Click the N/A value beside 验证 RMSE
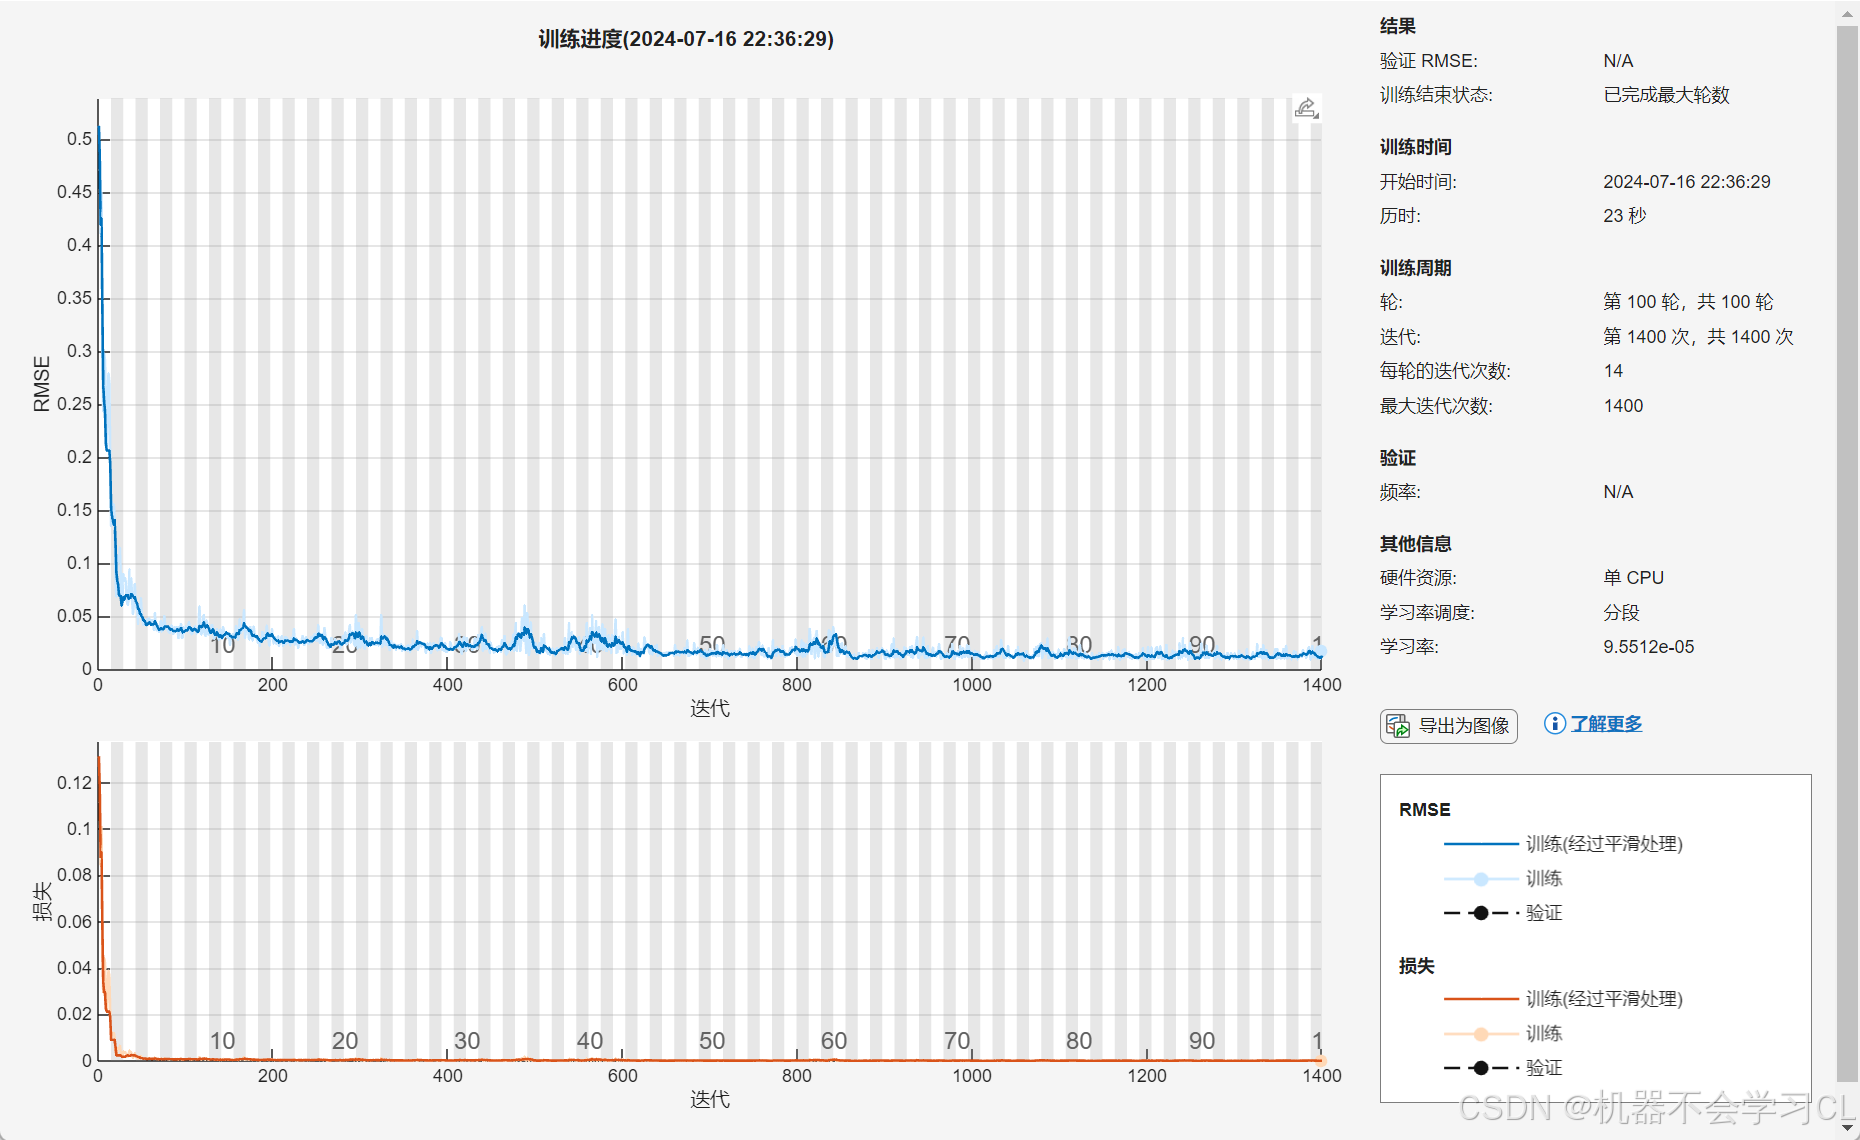 1618,61
